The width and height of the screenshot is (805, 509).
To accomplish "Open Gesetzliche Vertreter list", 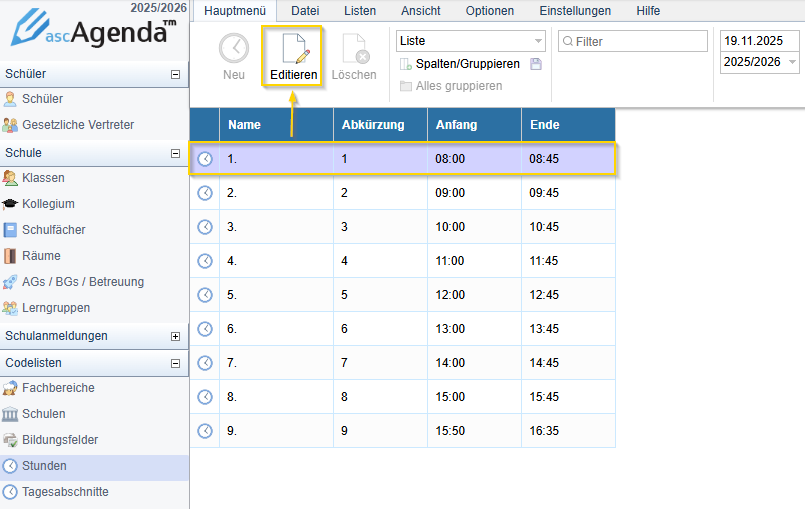I will [x=77, y=125].
